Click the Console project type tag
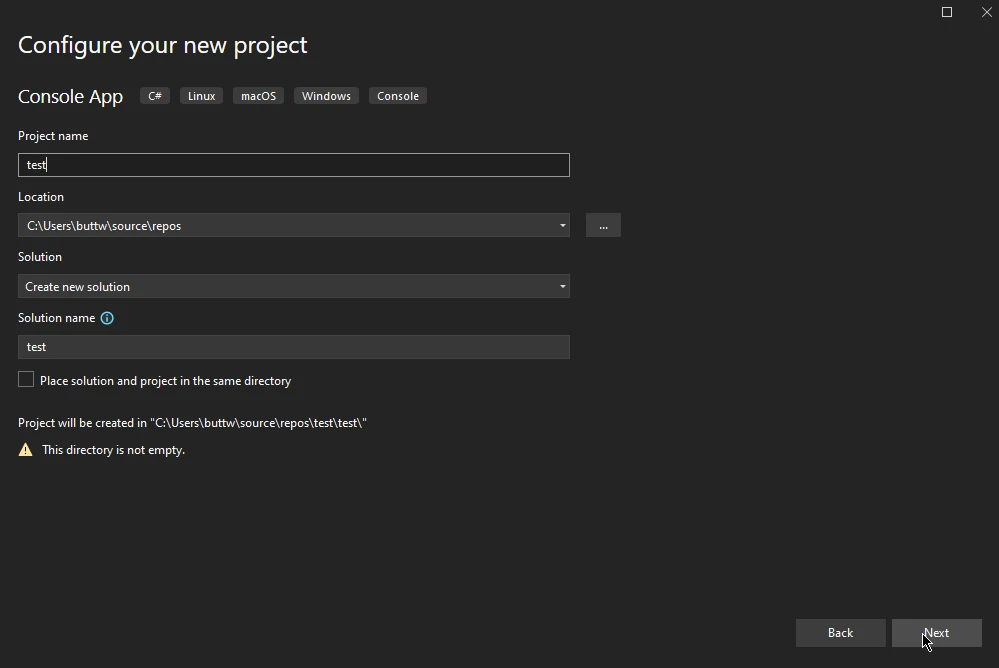Viewport: 999px width, 668px height. point(397,96)
